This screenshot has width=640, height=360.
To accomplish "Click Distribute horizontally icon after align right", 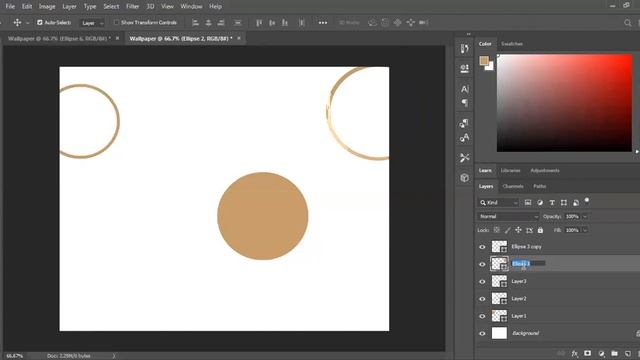I will [238, 23].
